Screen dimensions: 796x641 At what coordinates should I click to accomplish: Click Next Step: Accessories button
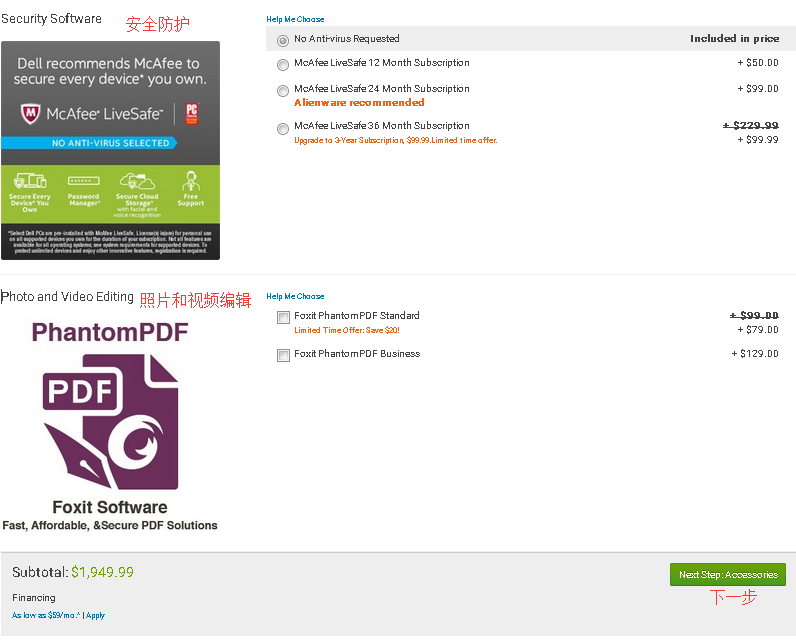727,575
